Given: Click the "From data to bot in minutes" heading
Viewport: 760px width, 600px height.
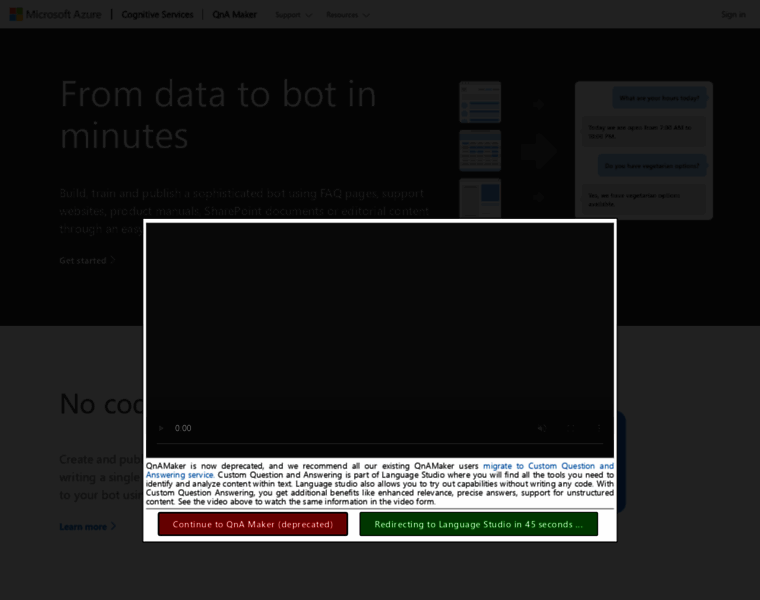Looking at the screenshot, I should (218, 114).
